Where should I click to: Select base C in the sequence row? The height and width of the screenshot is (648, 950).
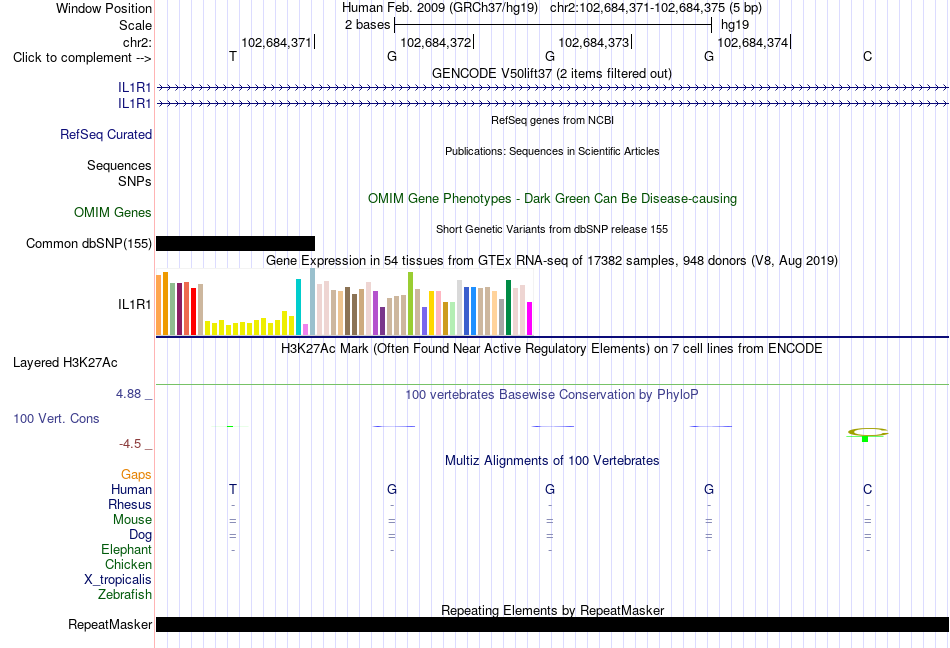868,56
